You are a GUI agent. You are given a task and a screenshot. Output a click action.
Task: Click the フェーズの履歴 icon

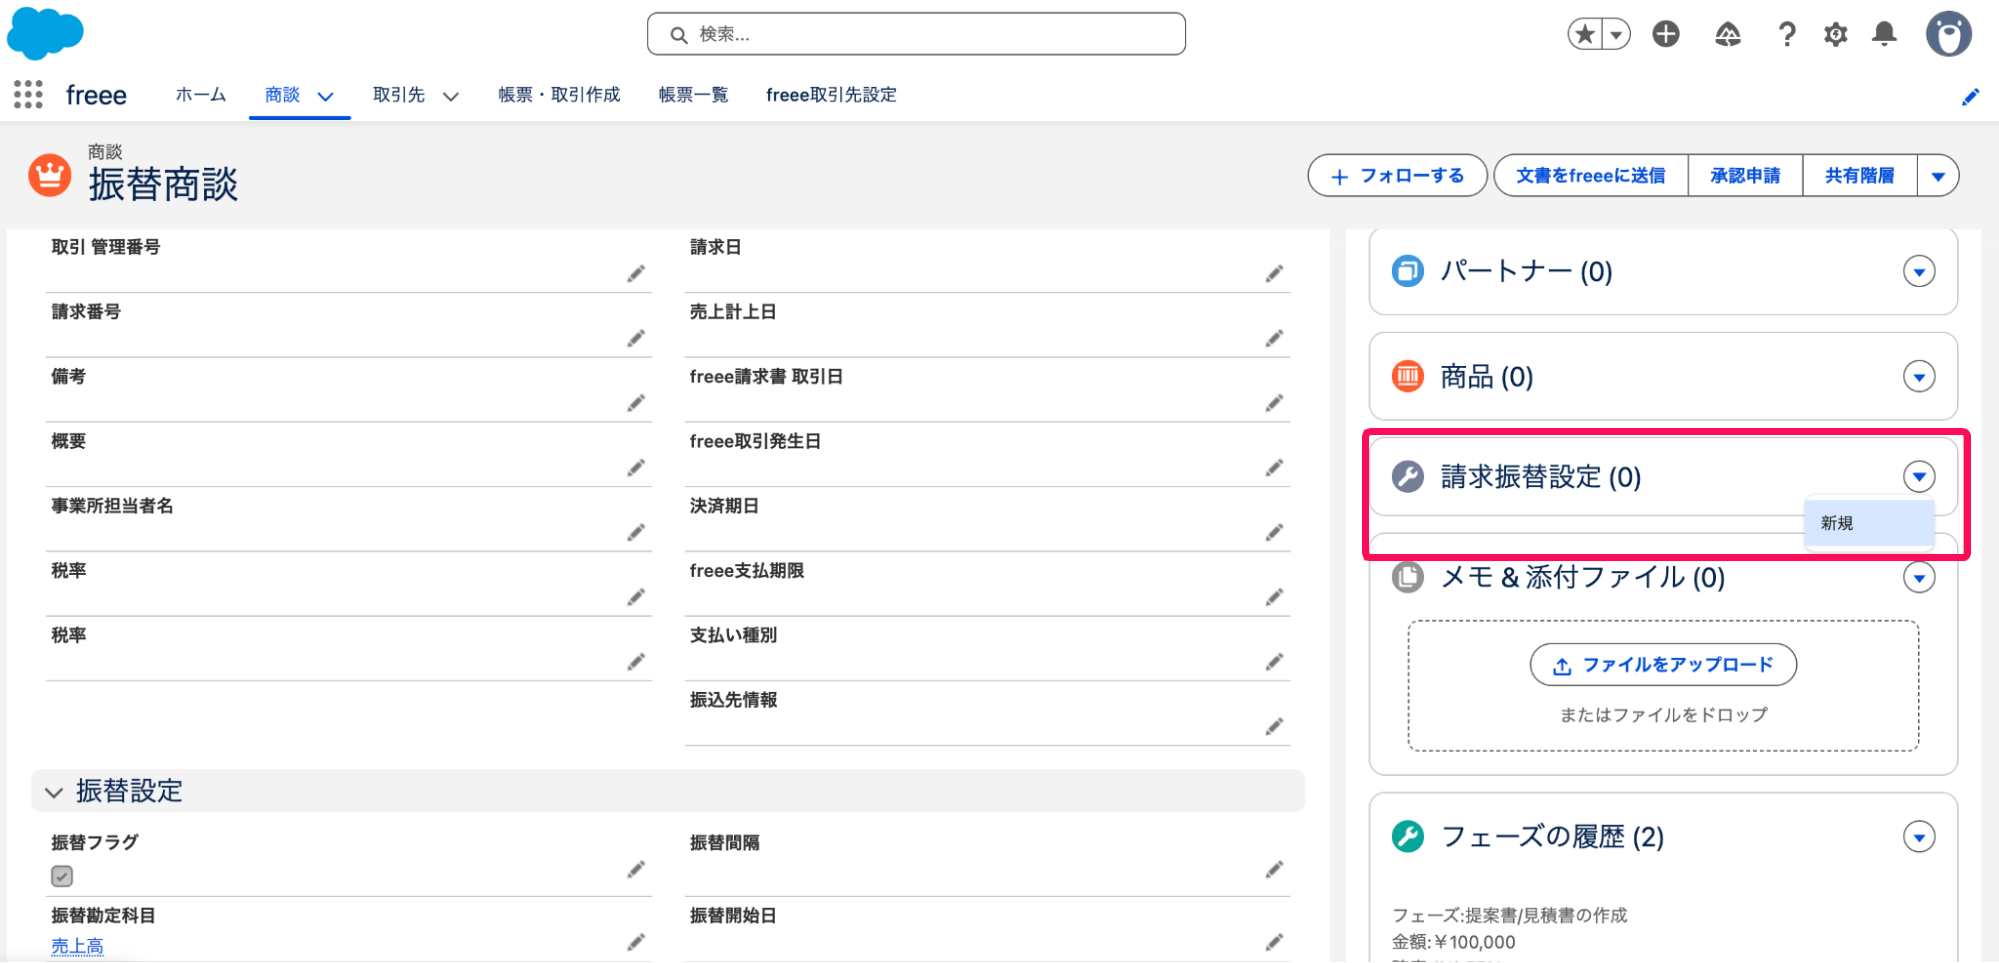click(1408, 836)
